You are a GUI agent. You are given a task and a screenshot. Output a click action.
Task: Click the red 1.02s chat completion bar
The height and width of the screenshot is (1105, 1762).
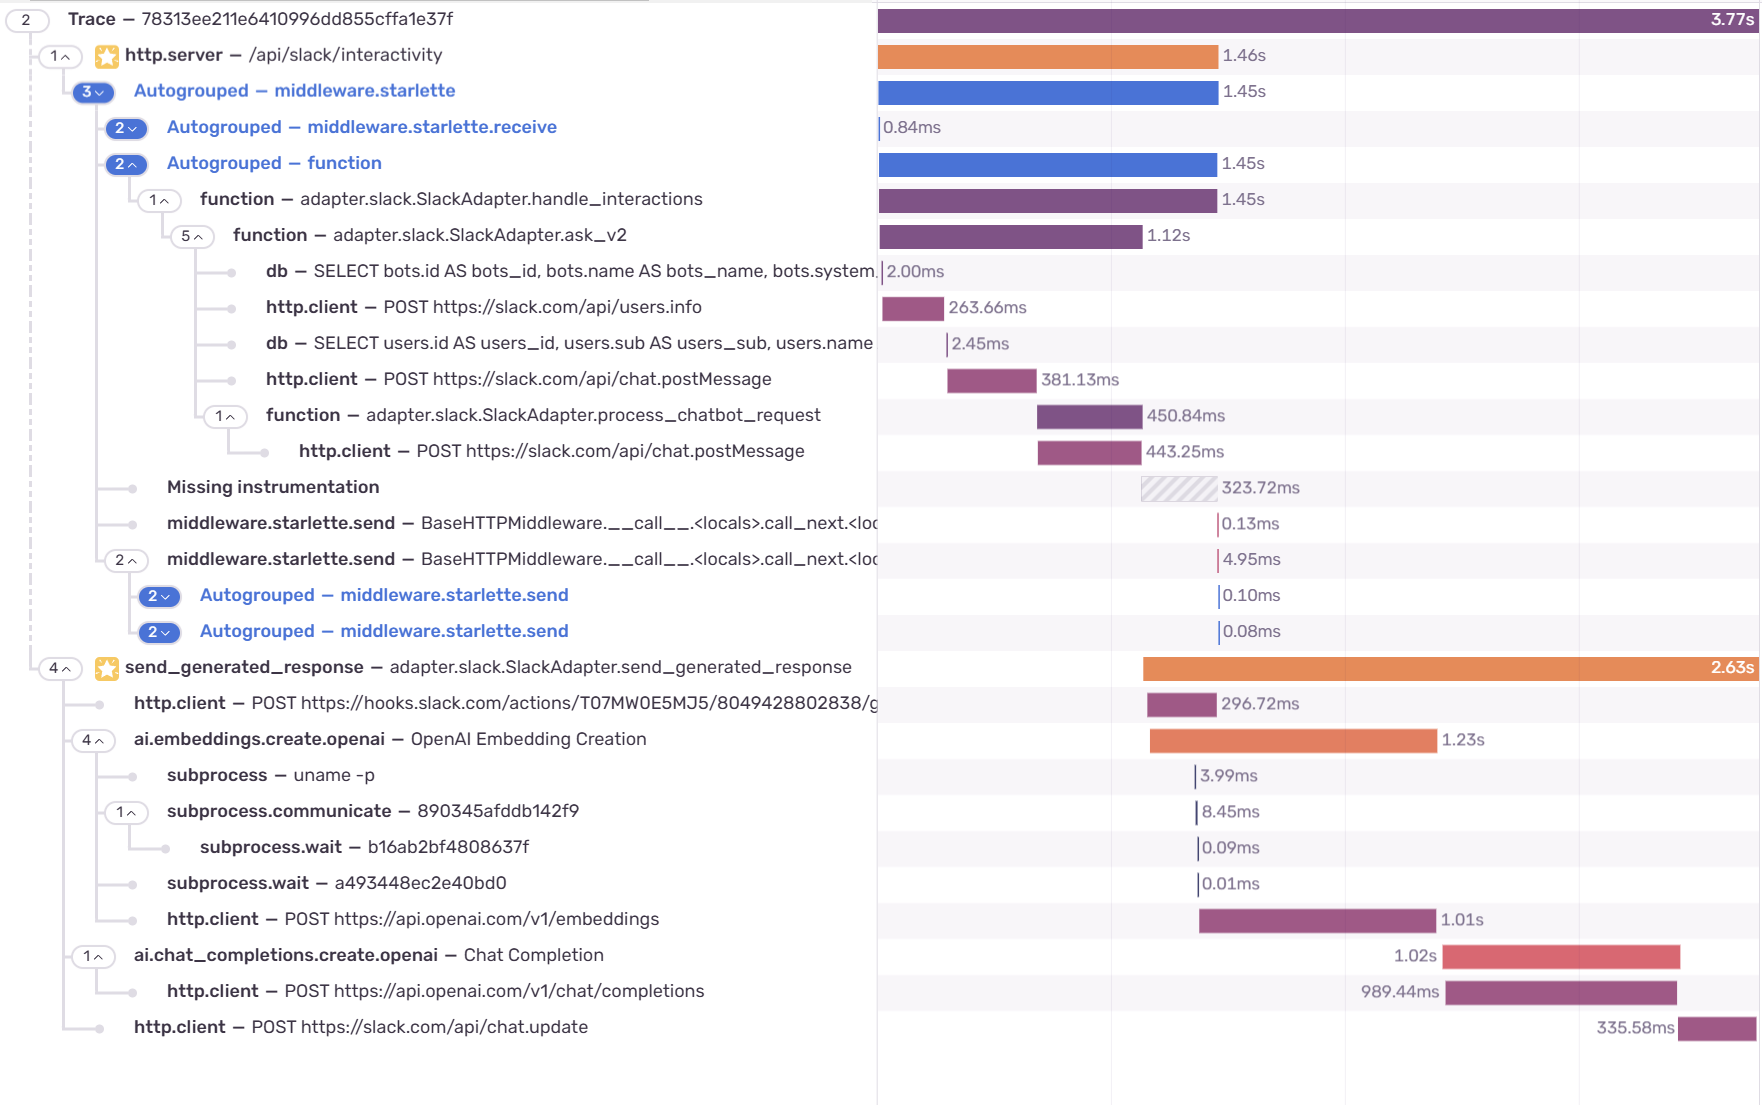click(1560, 956)
